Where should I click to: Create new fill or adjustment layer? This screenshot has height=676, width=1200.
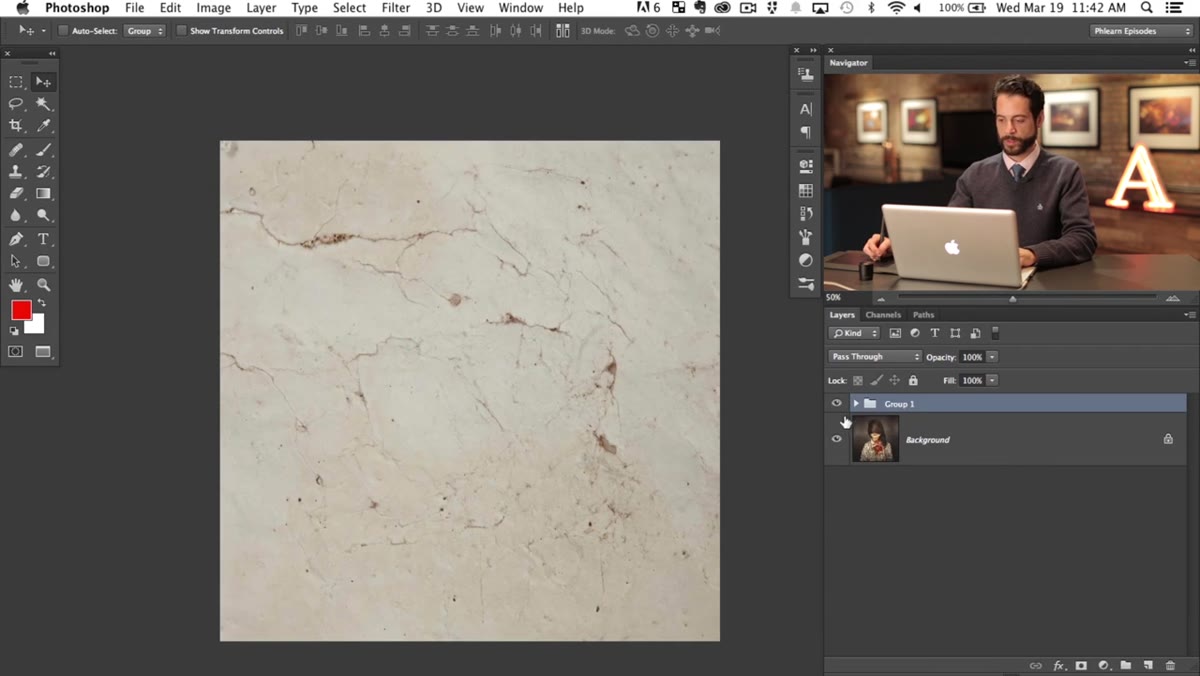1104,666
